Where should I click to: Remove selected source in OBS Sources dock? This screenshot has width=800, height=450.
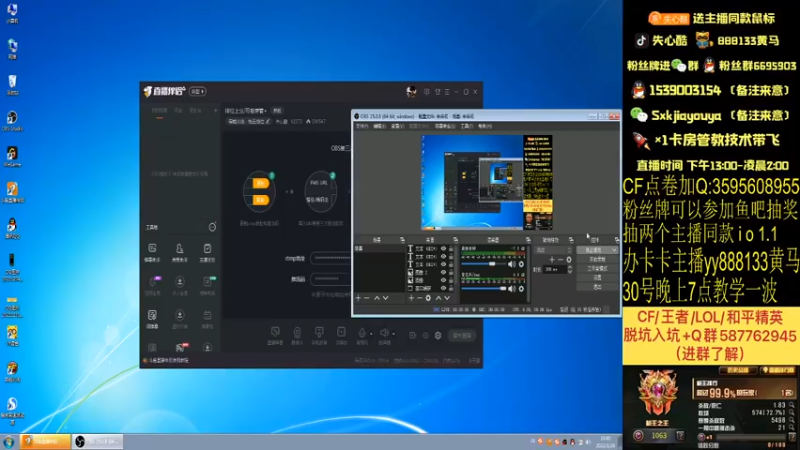[x=419, y=298]
